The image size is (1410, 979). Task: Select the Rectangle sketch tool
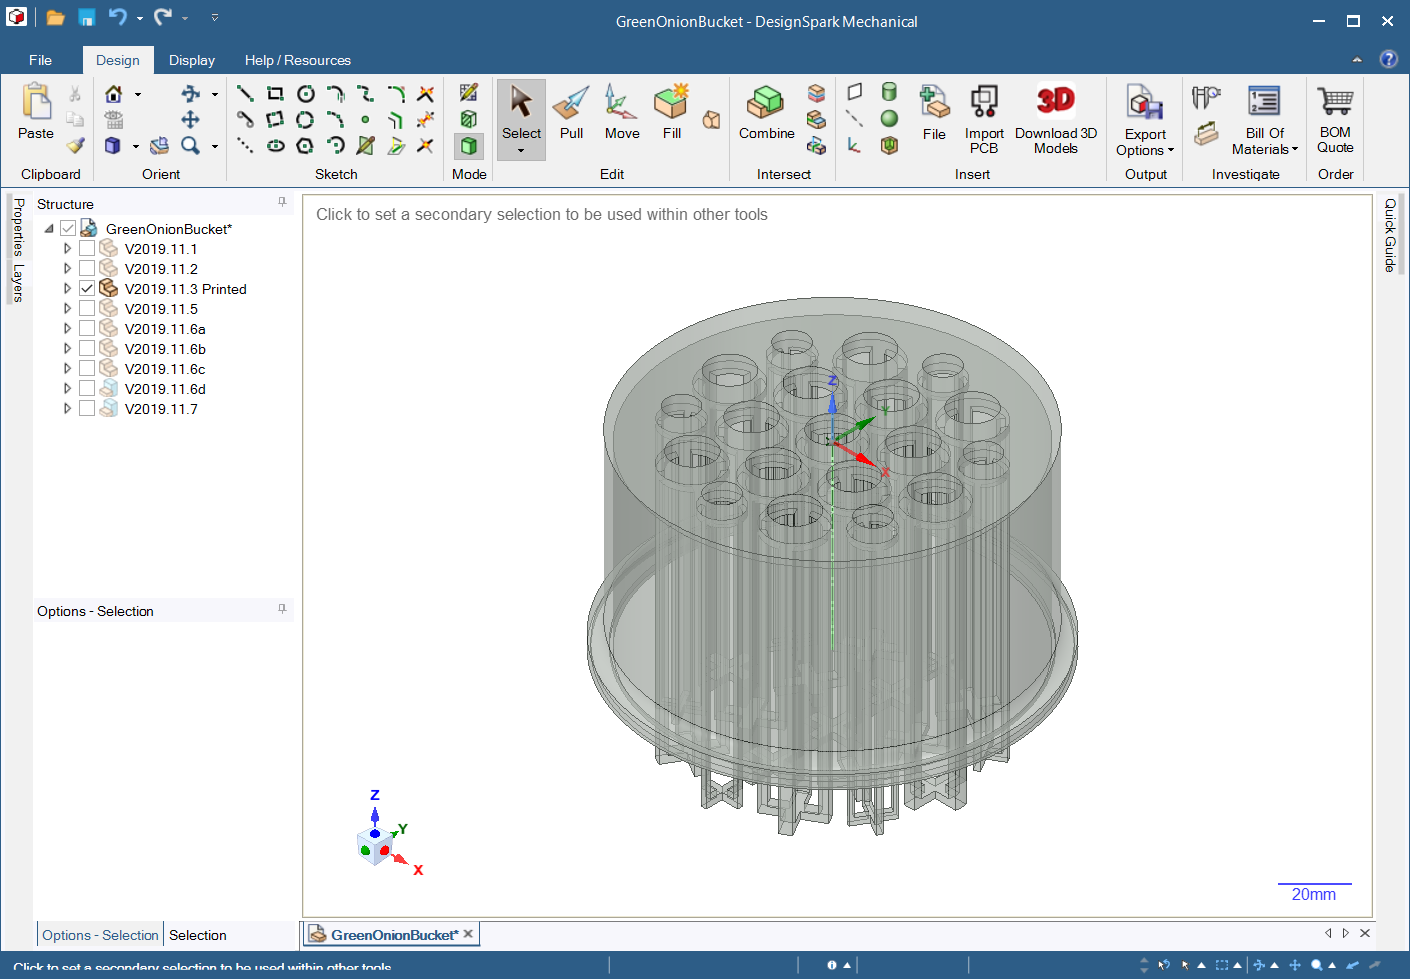[275, 94]
